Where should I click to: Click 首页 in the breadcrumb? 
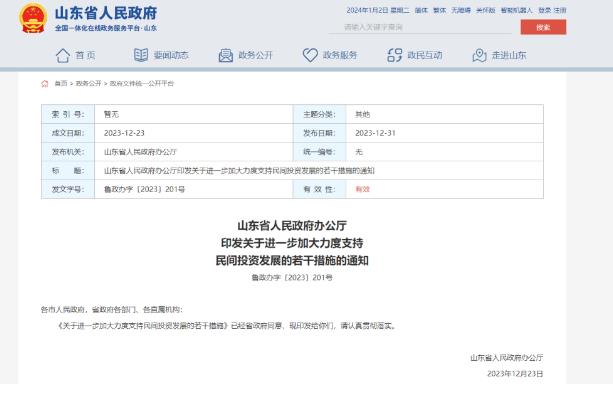tap(61, 83)
